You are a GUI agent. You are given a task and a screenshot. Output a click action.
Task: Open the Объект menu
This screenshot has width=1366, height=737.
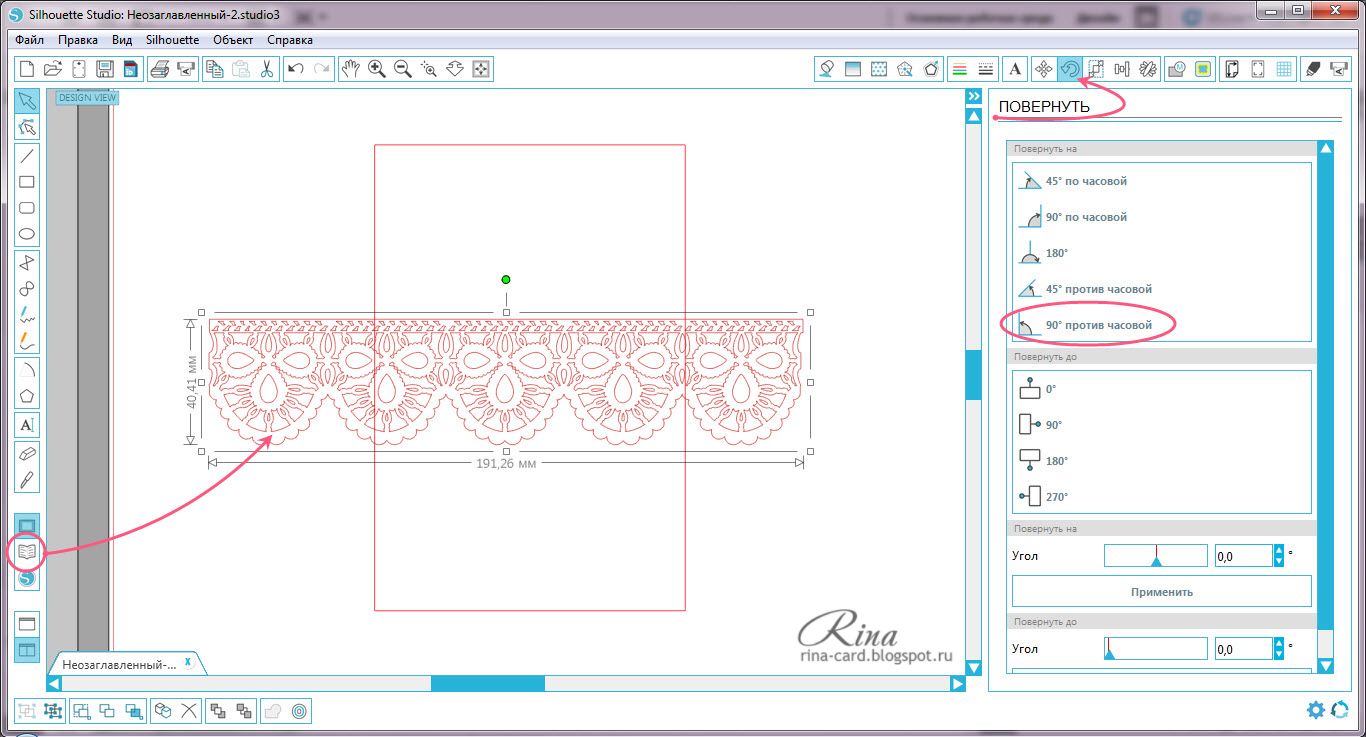(x=234, y=40)
